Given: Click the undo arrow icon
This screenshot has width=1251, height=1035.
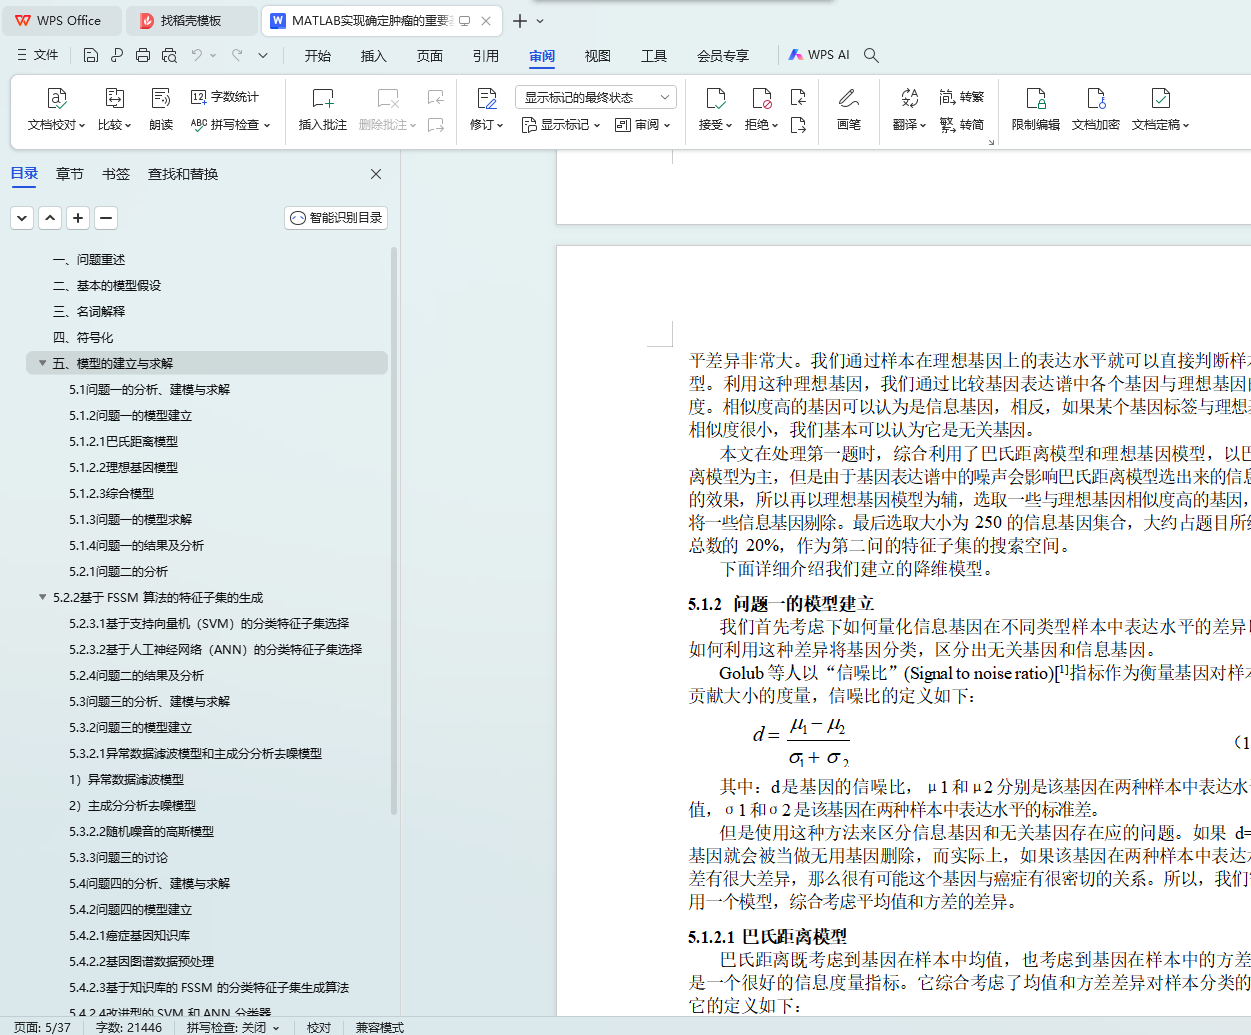Looking at the screenshot, I should 197,55.
